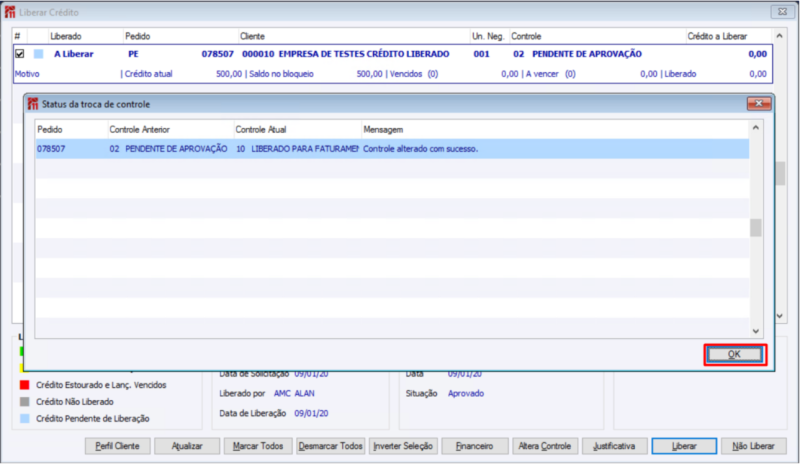
Task: Click blue Crédito Pendente de Liberação swatch
Action: pyautogui.click(x=24, y=419)
